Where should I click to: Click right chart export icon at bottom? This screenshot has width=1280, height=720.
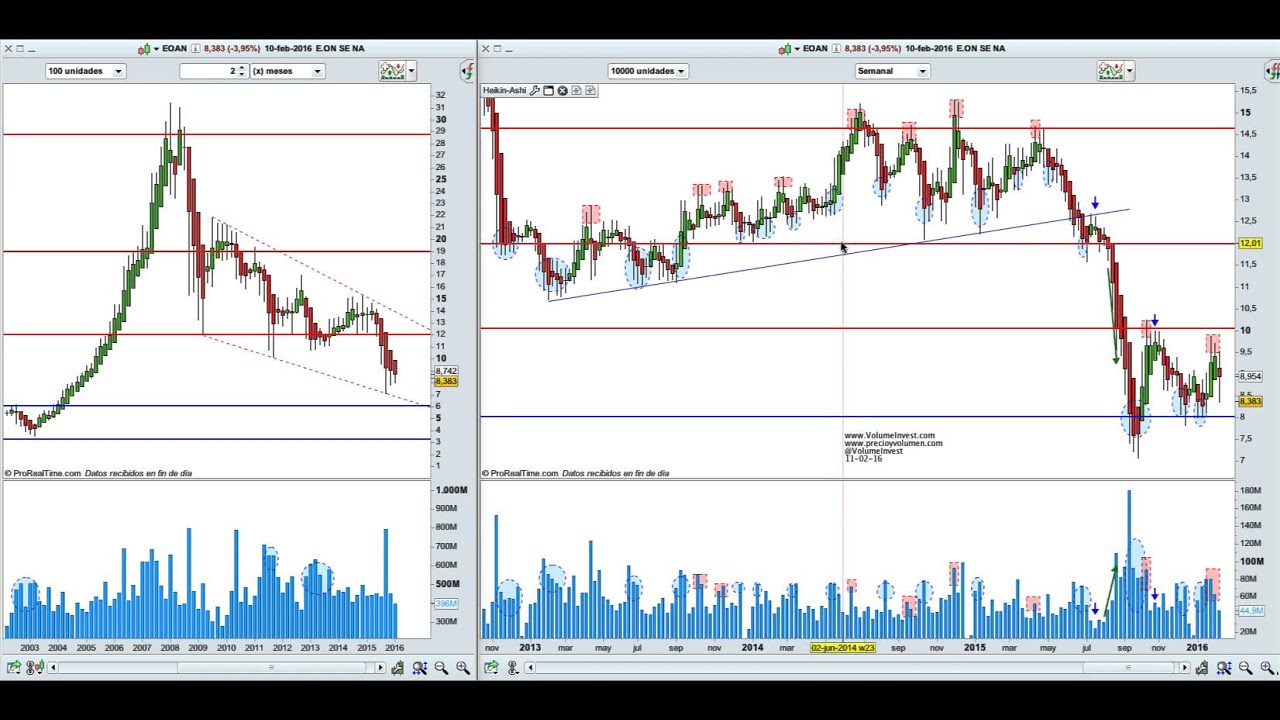point(491,668)
